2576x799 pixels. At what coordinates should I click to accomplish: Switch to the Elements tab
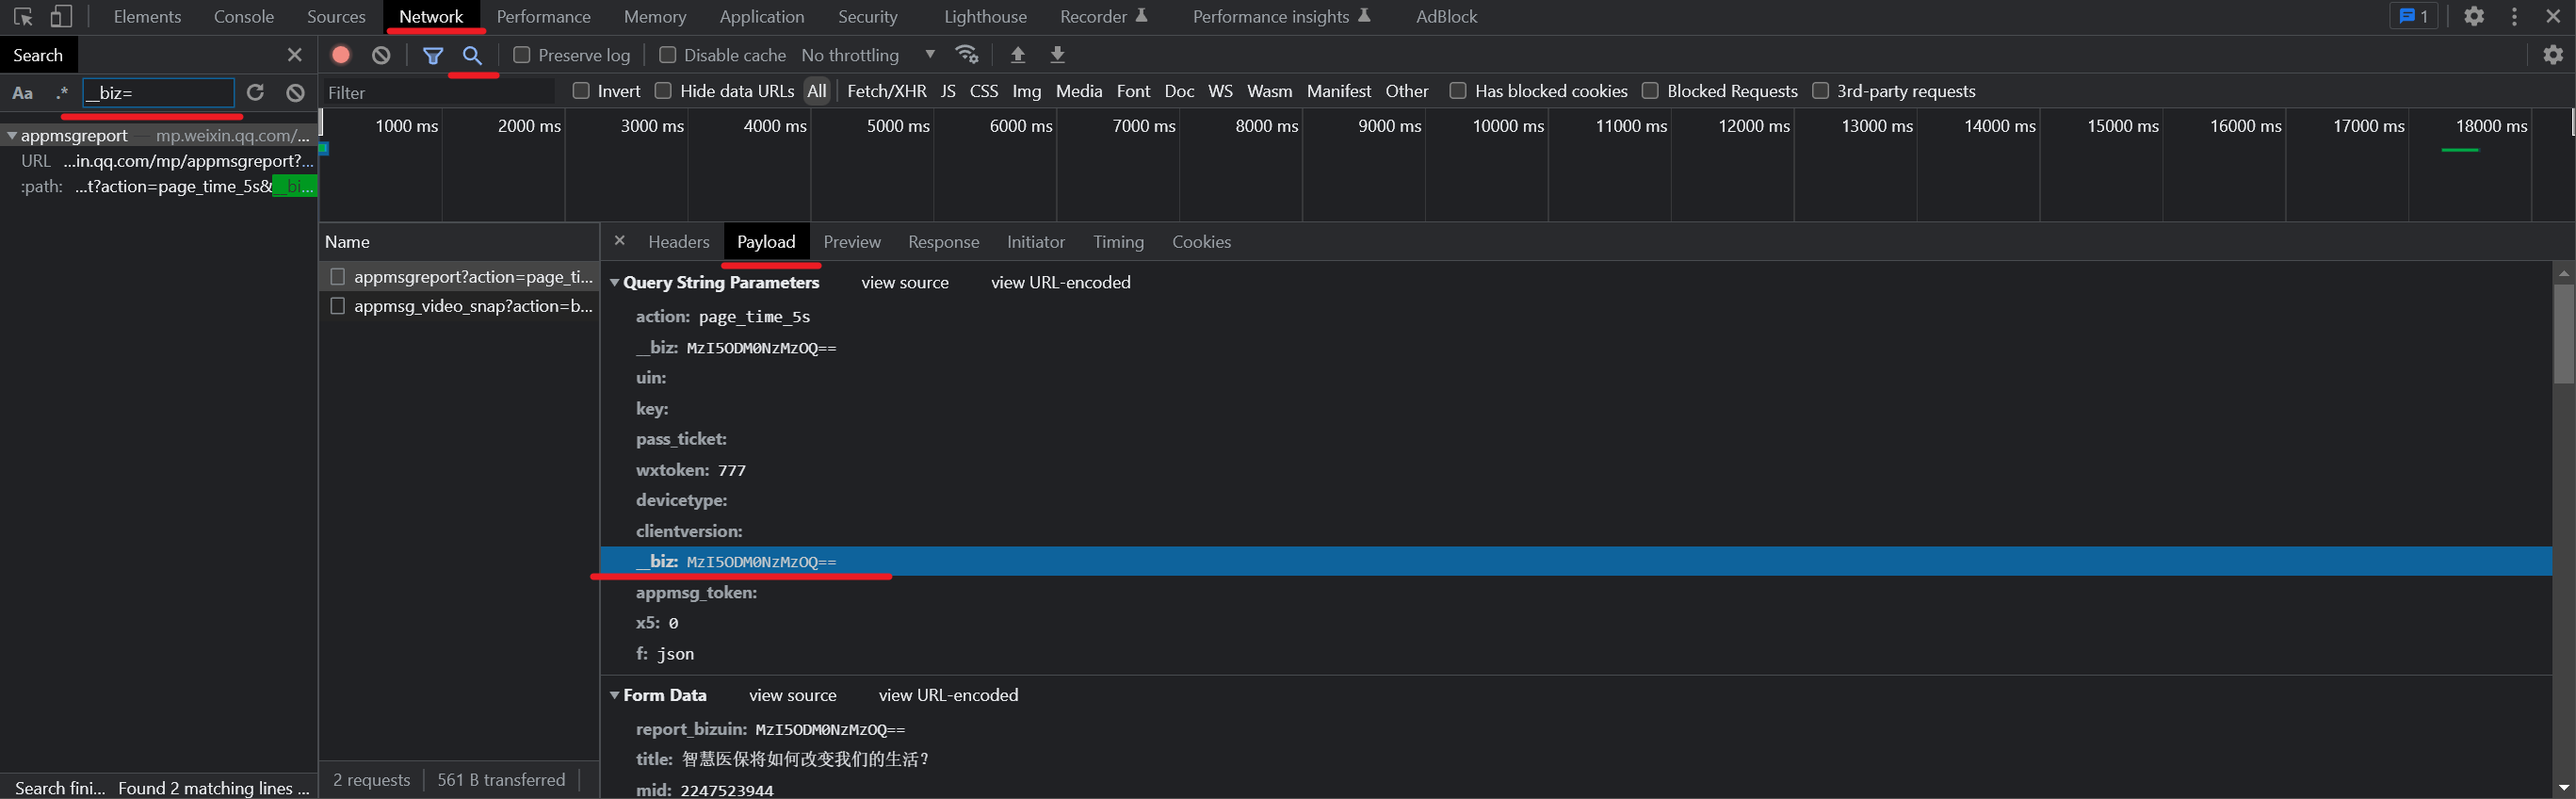coord(147,17)
